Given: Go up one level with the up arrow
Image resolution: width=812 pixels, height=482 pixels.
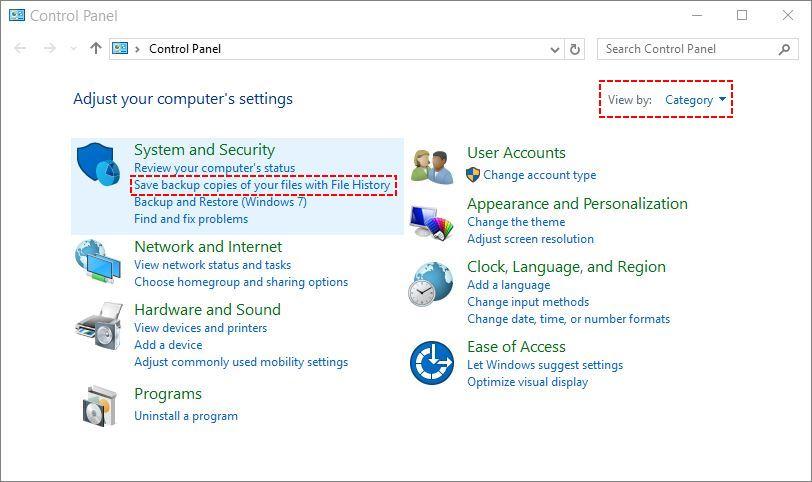Looking at the screenshot, I should (96, 49).
